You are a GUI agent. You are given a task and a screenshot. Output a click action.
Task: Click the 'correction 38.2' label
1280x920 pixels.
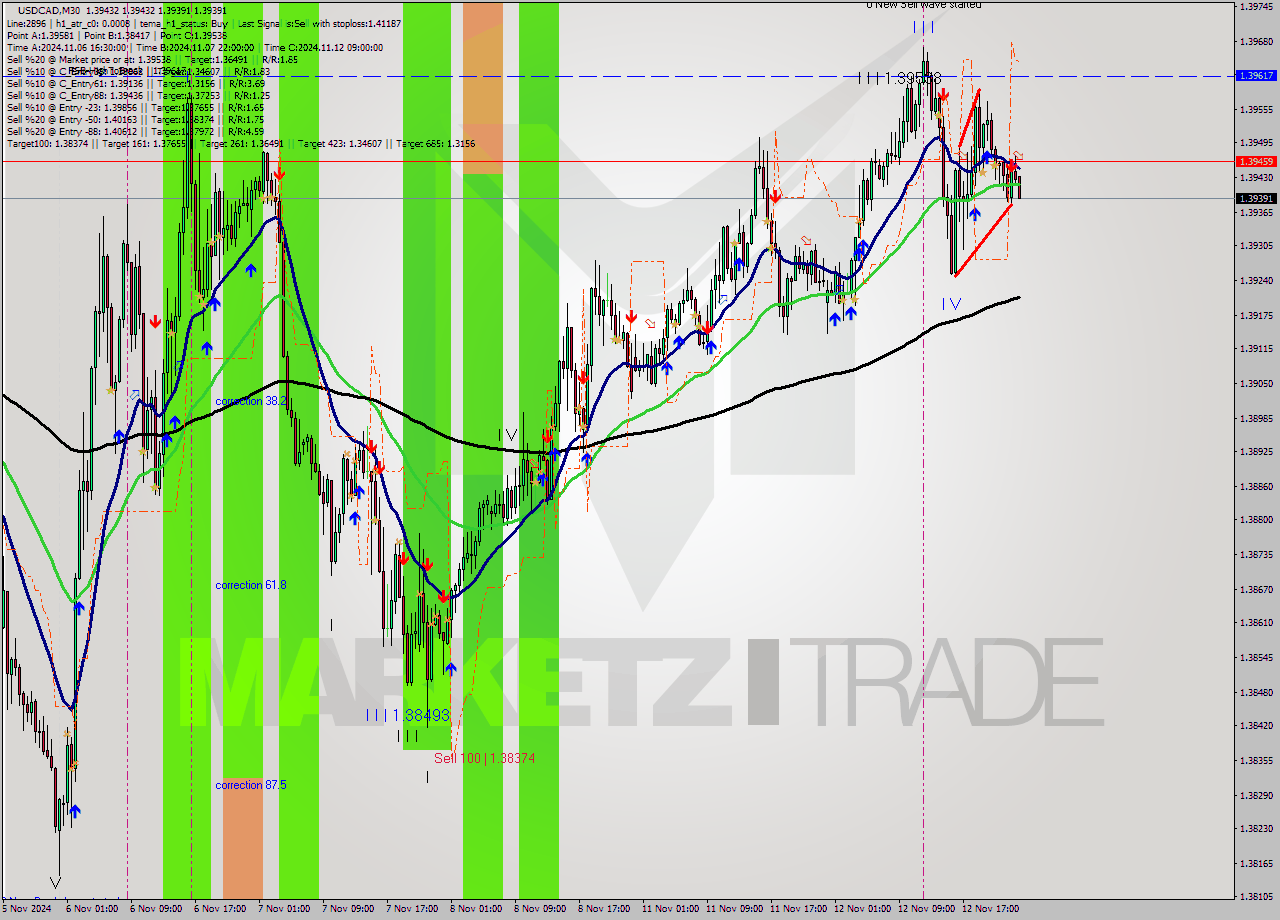251,401
